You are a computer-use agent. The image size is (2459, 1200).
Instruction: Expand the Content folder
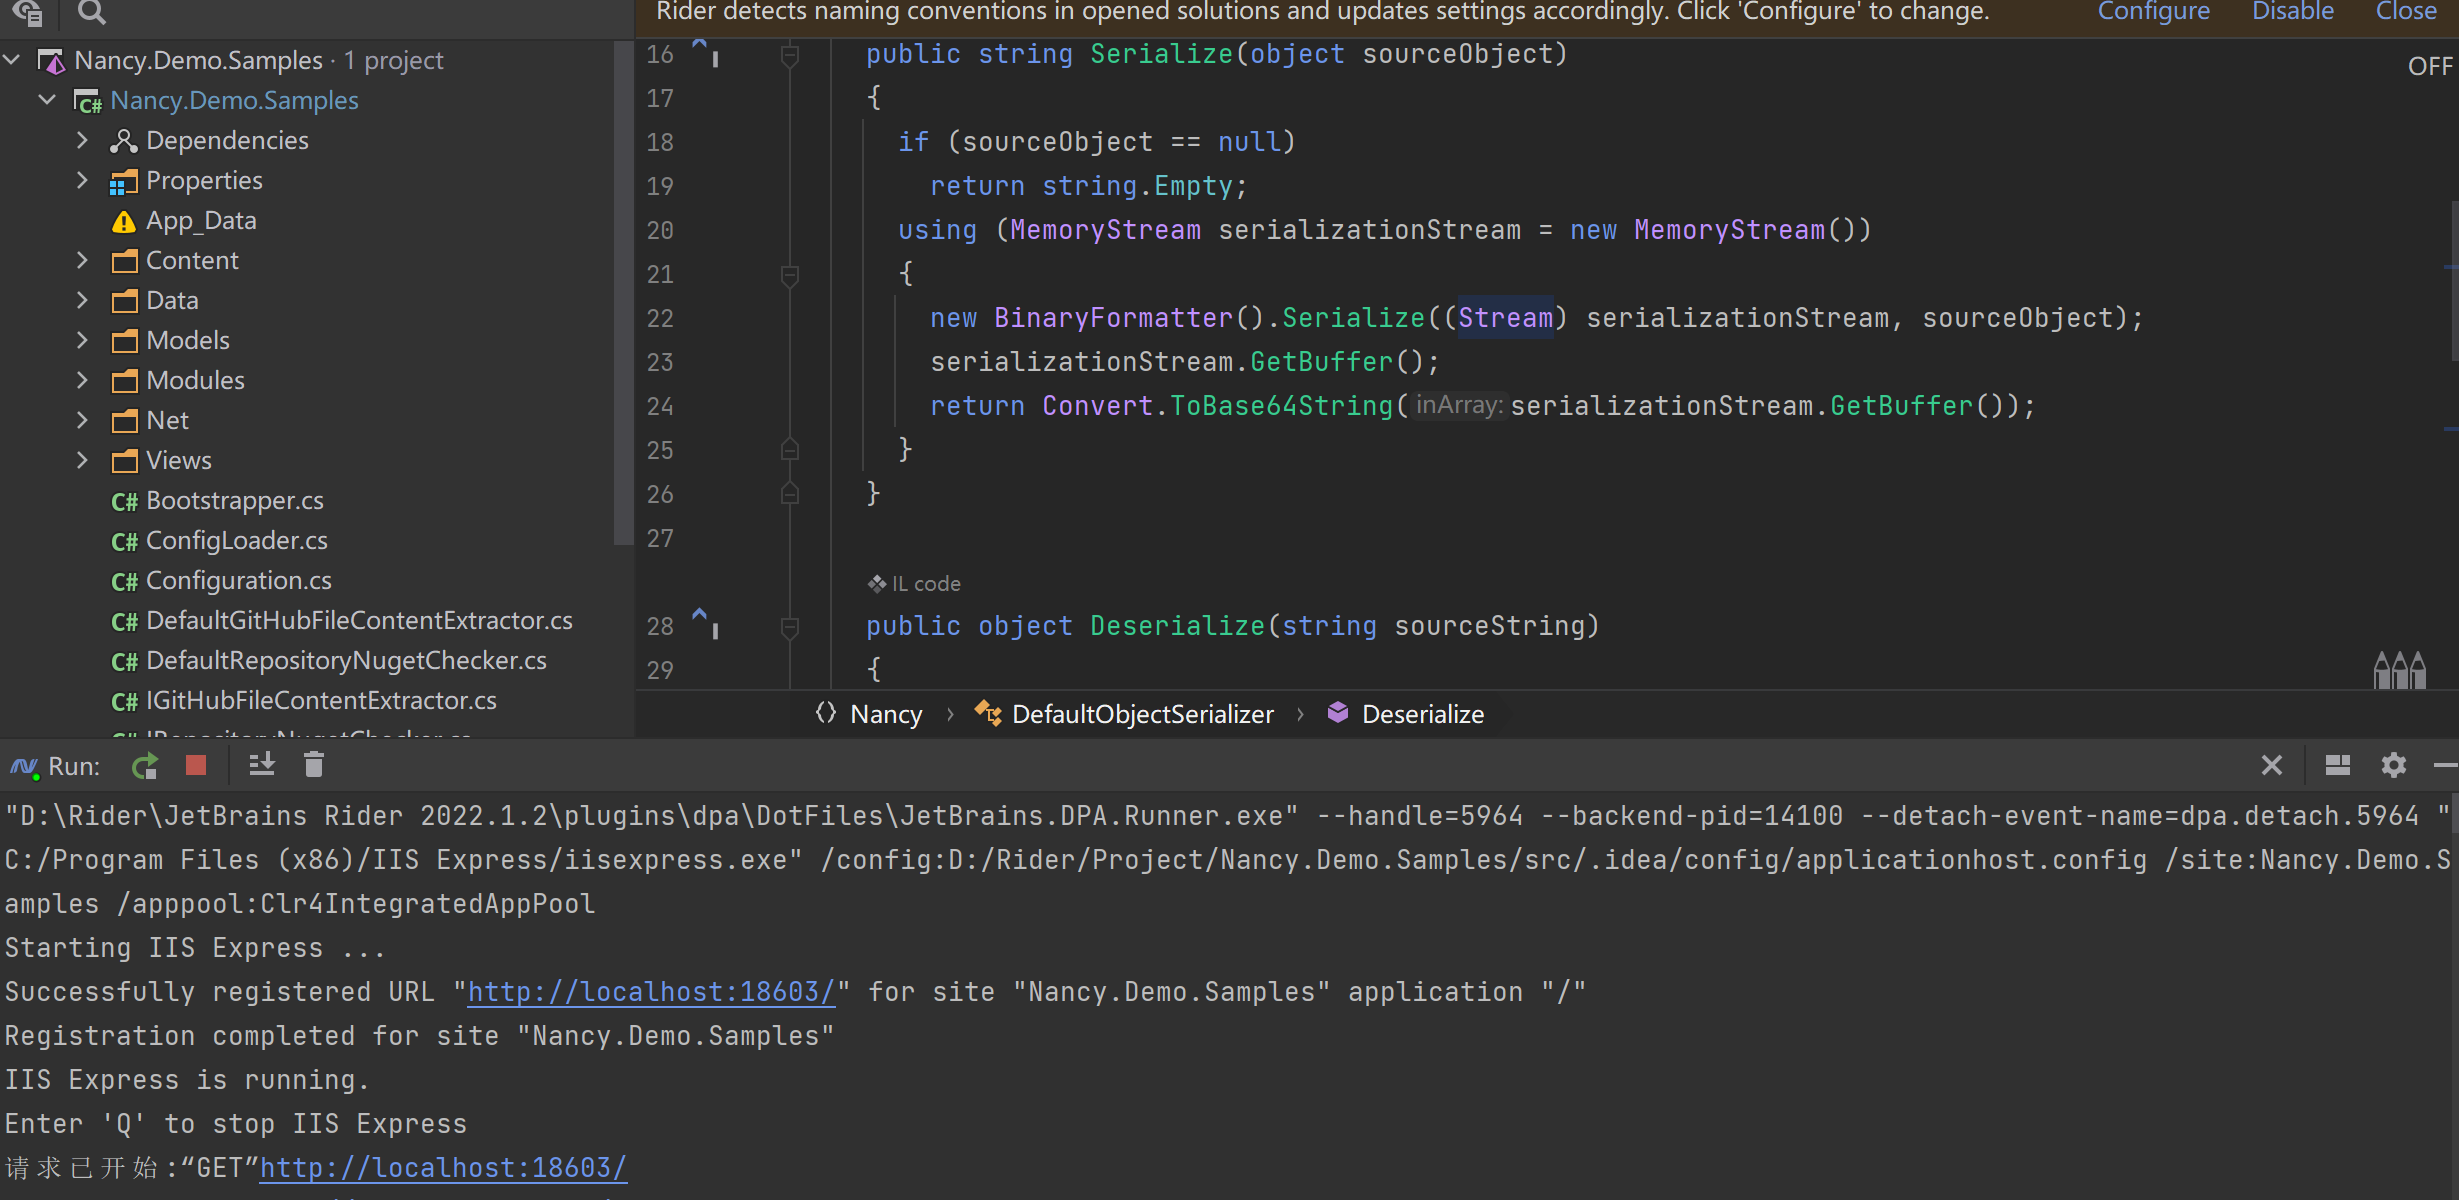coord(82,260)
